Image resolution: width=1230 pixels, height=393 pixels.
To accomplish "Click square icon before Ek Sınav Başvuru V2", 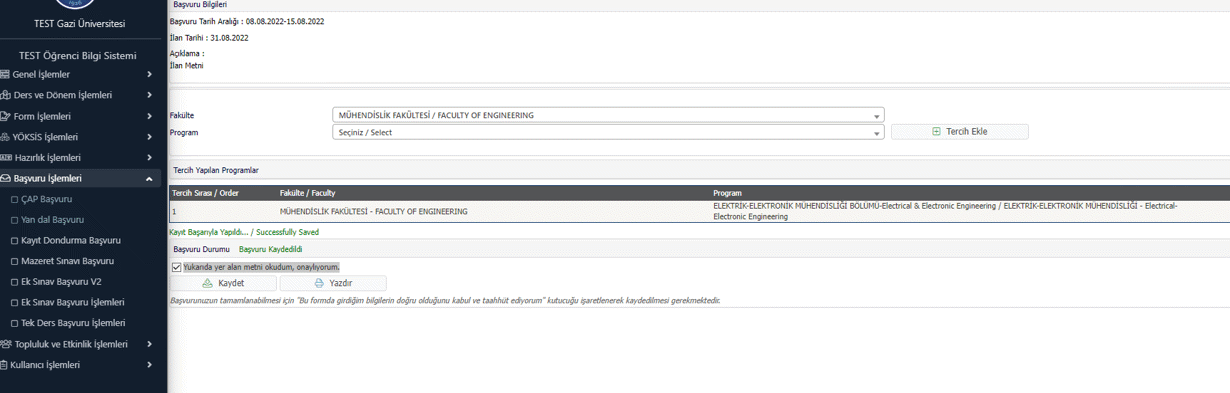I will (x=14, y=282).
